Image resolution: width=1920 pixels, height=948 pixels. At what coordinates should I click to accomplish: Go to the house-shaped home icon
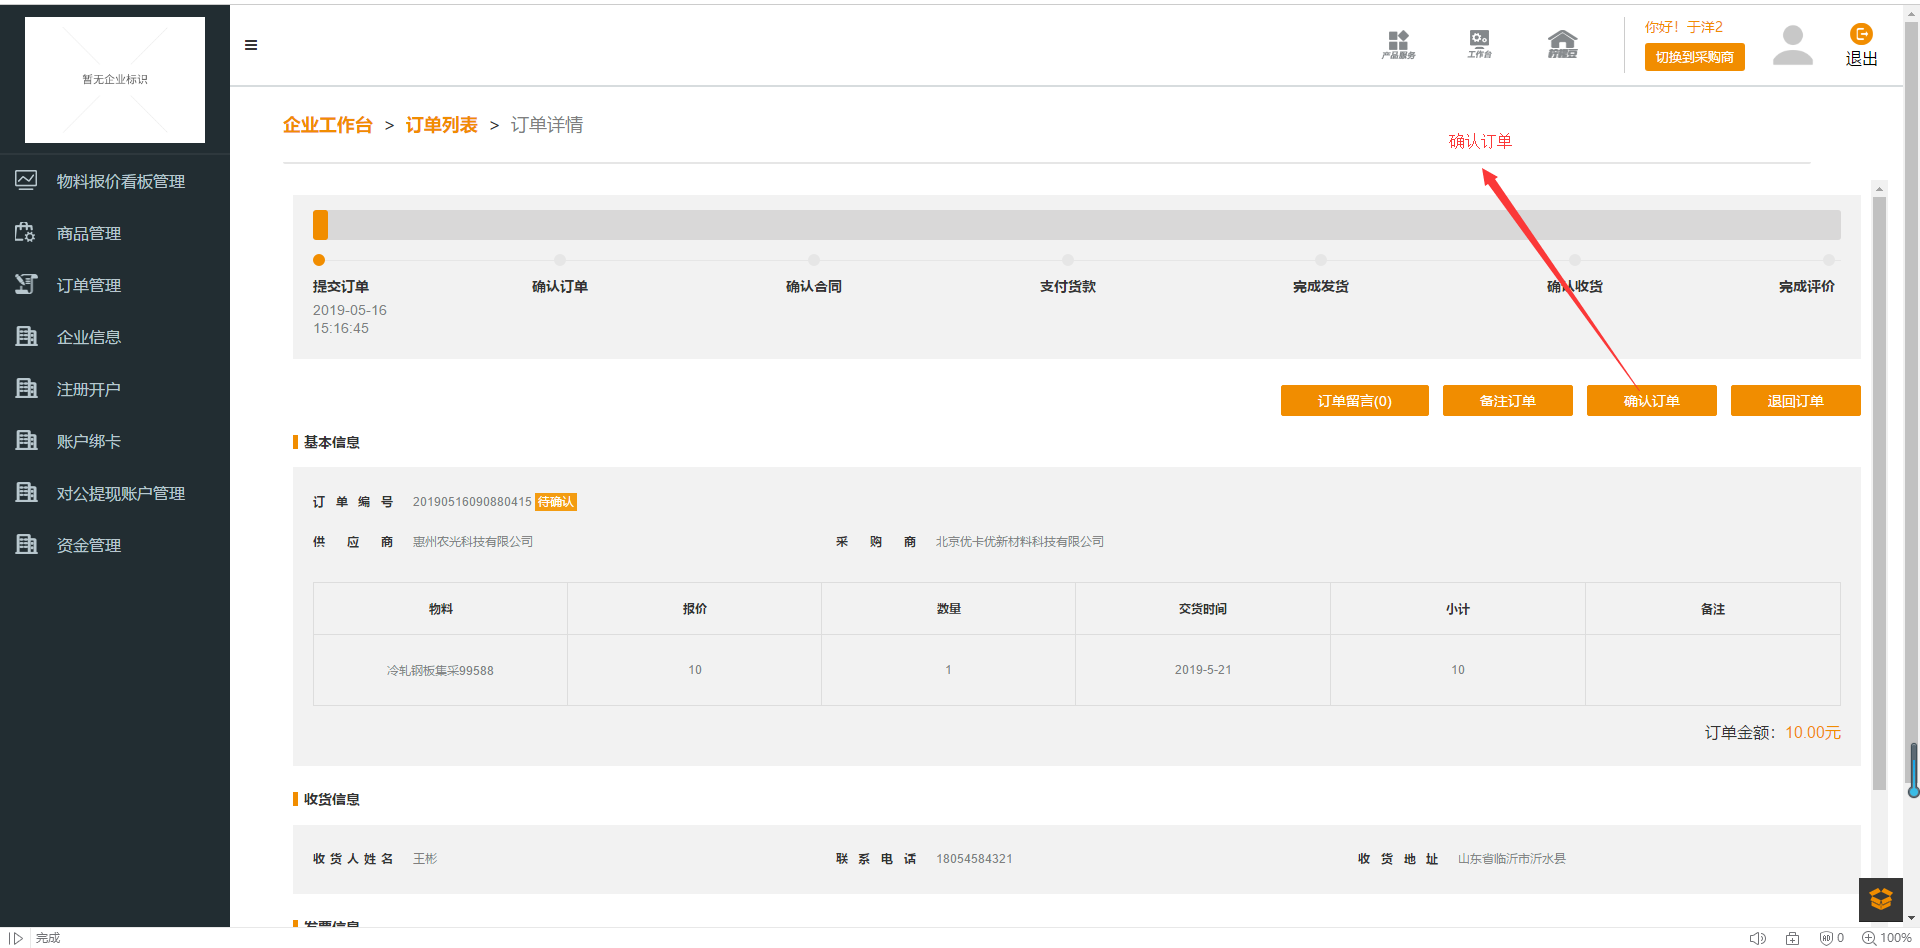(x=1562, y=44)
